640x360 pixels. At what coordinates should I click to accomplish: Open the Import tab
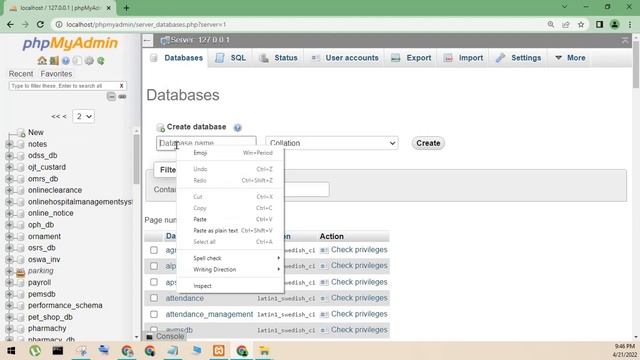464,58
